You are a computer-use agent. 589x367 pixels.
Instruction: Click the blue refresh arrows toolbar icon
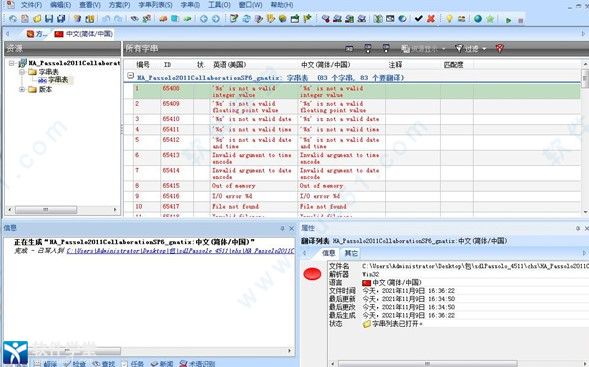coord(246,18)
